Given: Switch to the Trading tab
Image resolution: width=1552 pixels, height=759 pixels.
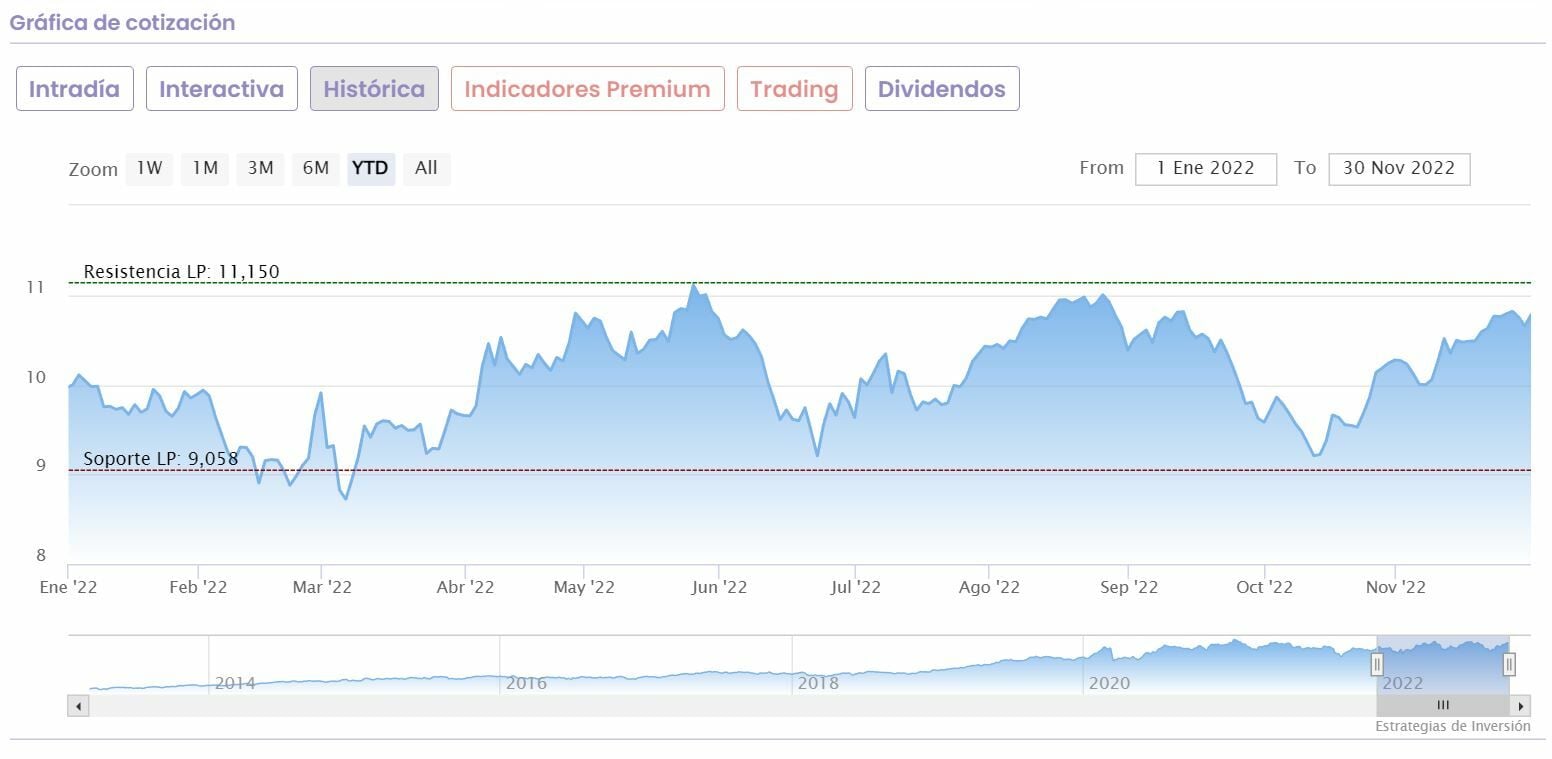Looking at the screenshot, I should coord(794,89).
